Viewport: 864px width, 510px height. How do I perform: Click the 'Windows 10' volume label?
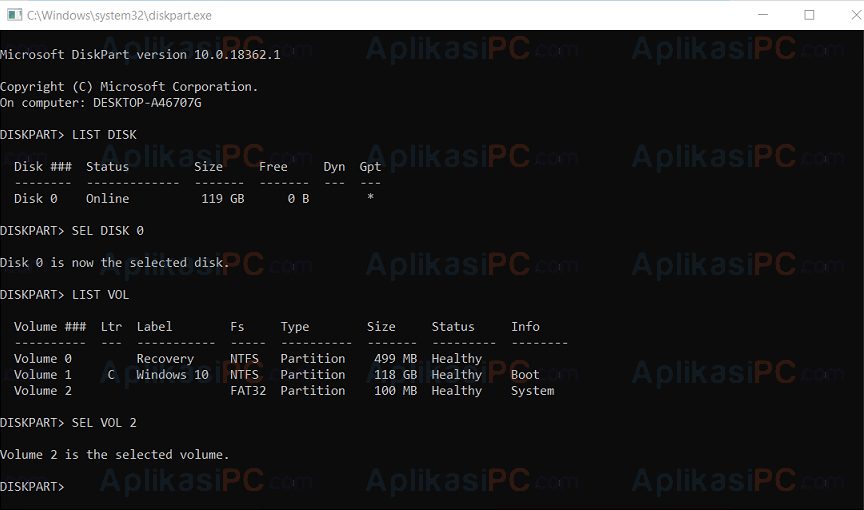(x=172, y=375)
